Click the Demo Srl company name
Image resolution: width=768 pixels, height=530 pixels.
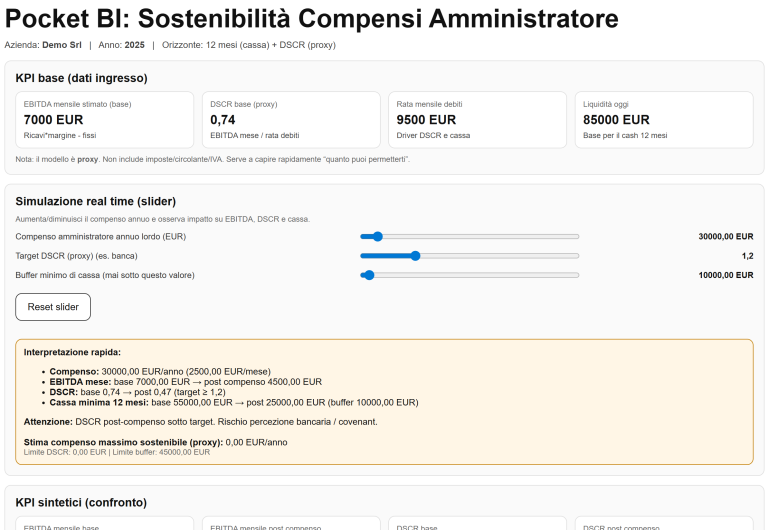pyautogui.click(x=62, y=45)
